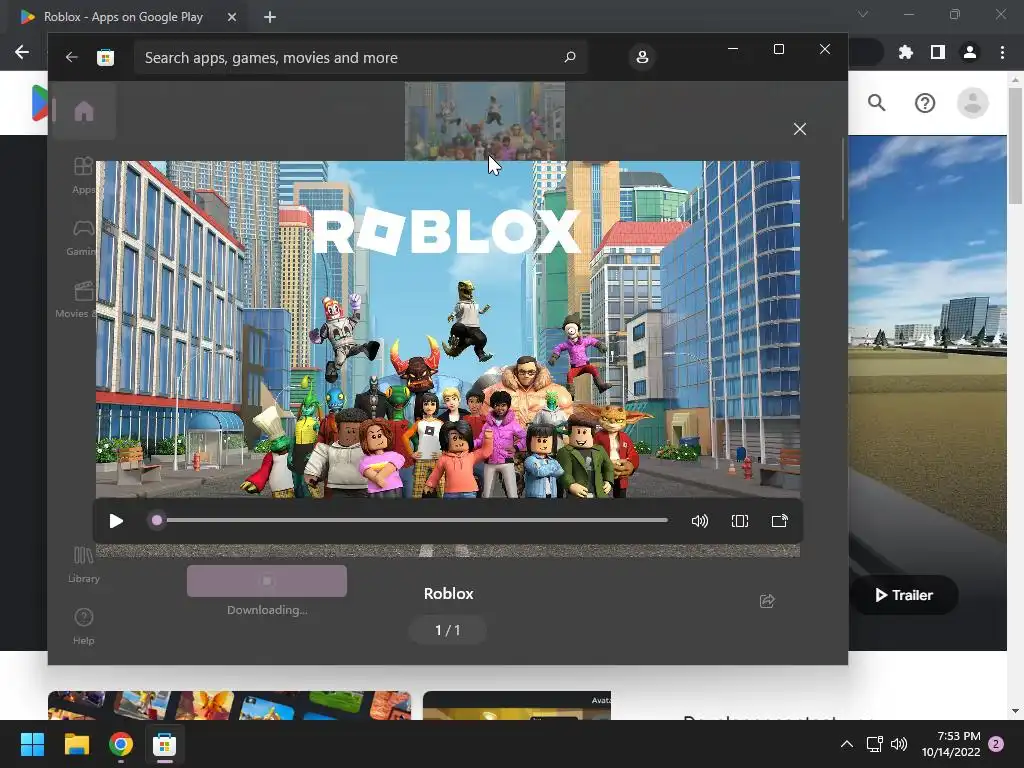Open Google Play search in Chrome

coord(876,103)
